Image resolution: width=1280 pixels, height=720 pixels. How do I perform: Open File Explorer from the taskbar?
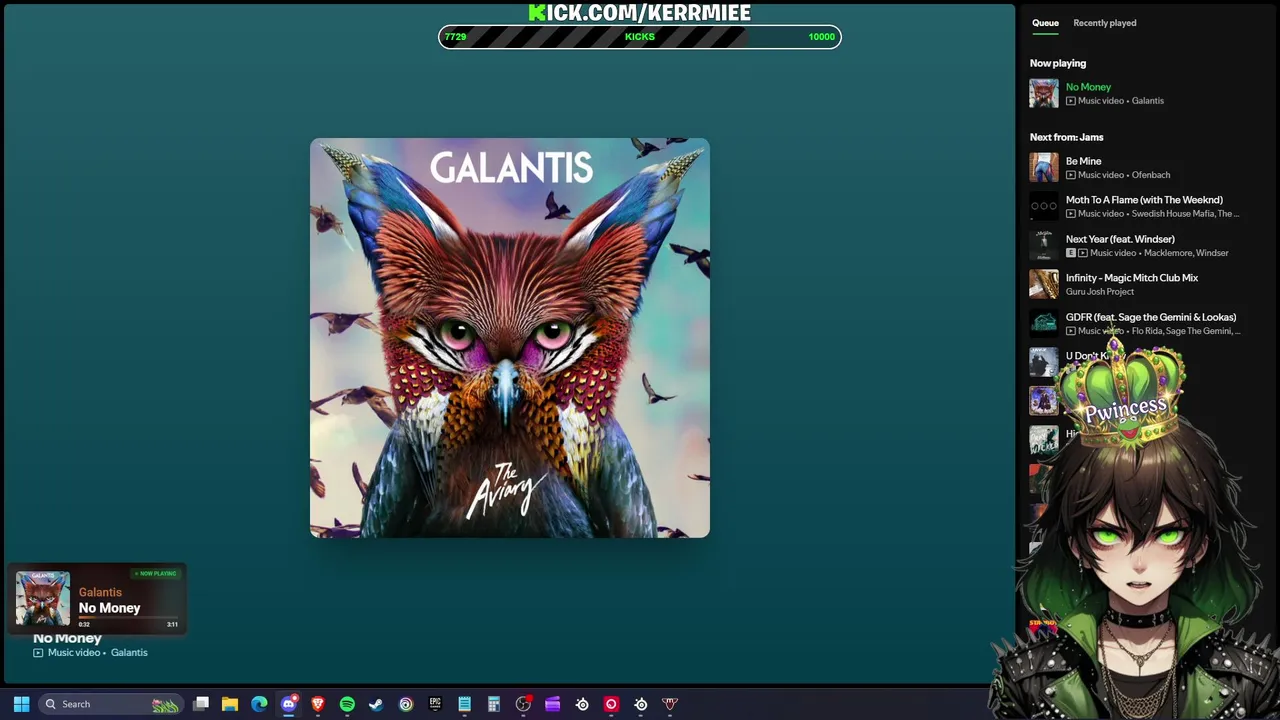coord(230,704)
